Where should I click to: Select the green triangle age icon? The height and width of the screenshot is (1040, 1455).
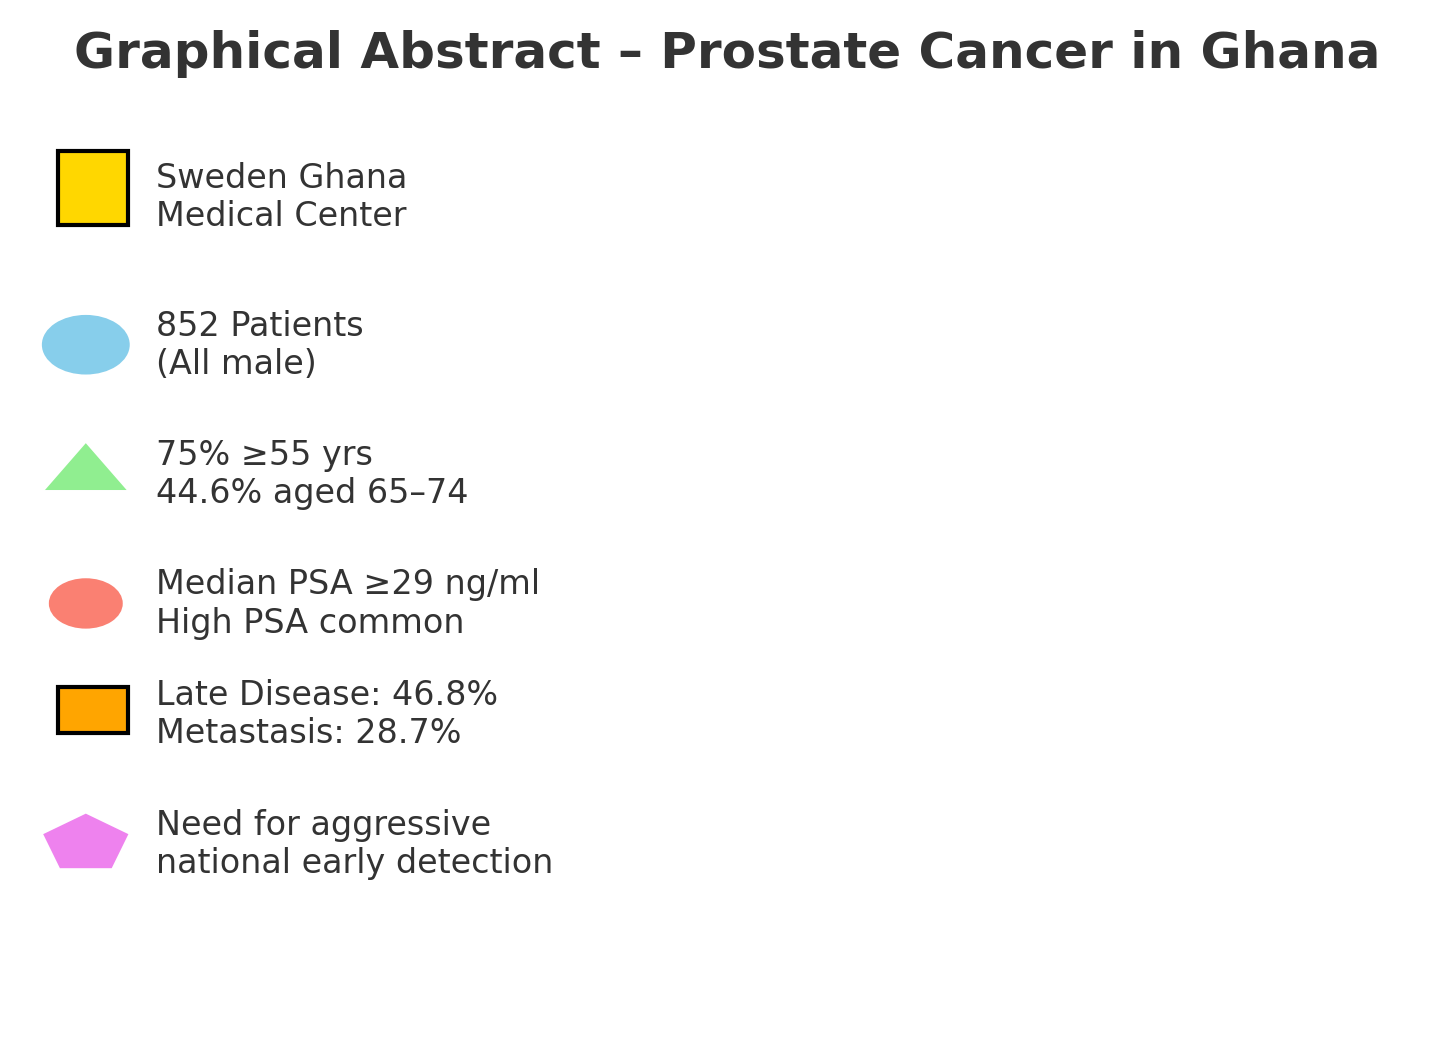pyautogui.click(x=86, y=471)
